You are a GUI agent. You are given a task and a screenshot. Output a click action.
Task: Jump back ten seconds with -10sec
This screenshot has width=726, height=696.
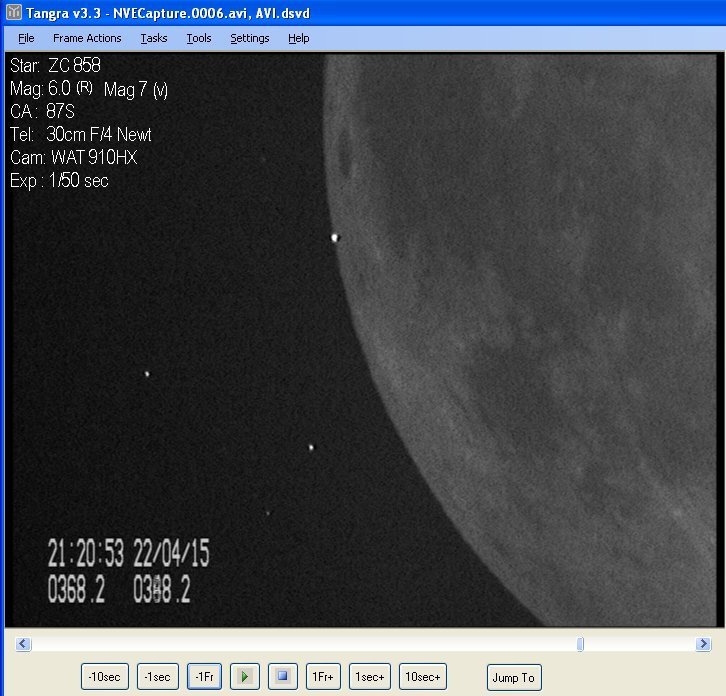point(105,677)
